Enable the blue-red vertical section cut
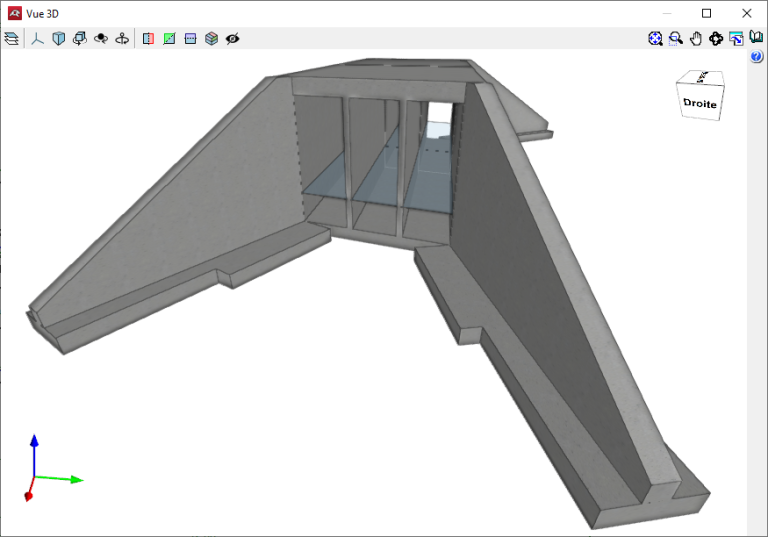Image resolution: width=768 pixels, height=537 pixels. click(148, 38)
